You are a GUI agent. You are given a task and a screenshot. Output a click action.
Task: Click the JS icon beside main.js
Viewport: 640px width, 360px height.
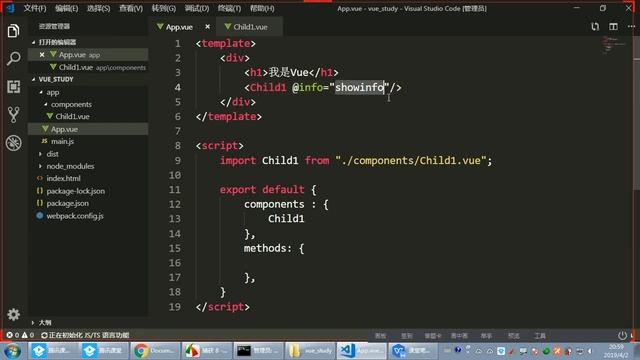coord(44,141)
